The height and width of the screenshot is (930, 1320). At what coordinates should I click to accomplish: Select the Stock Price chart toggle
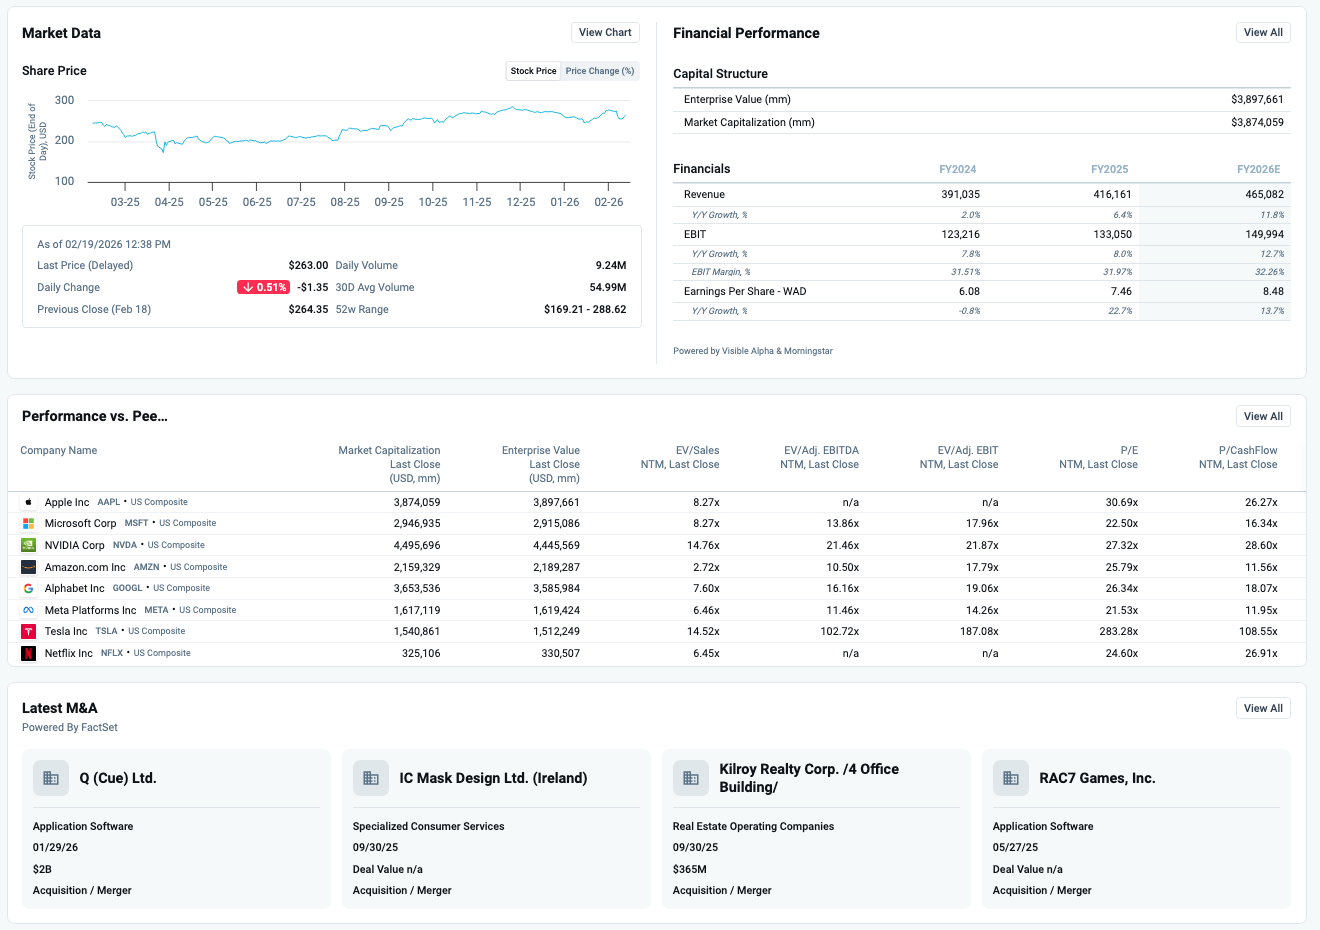533,71
